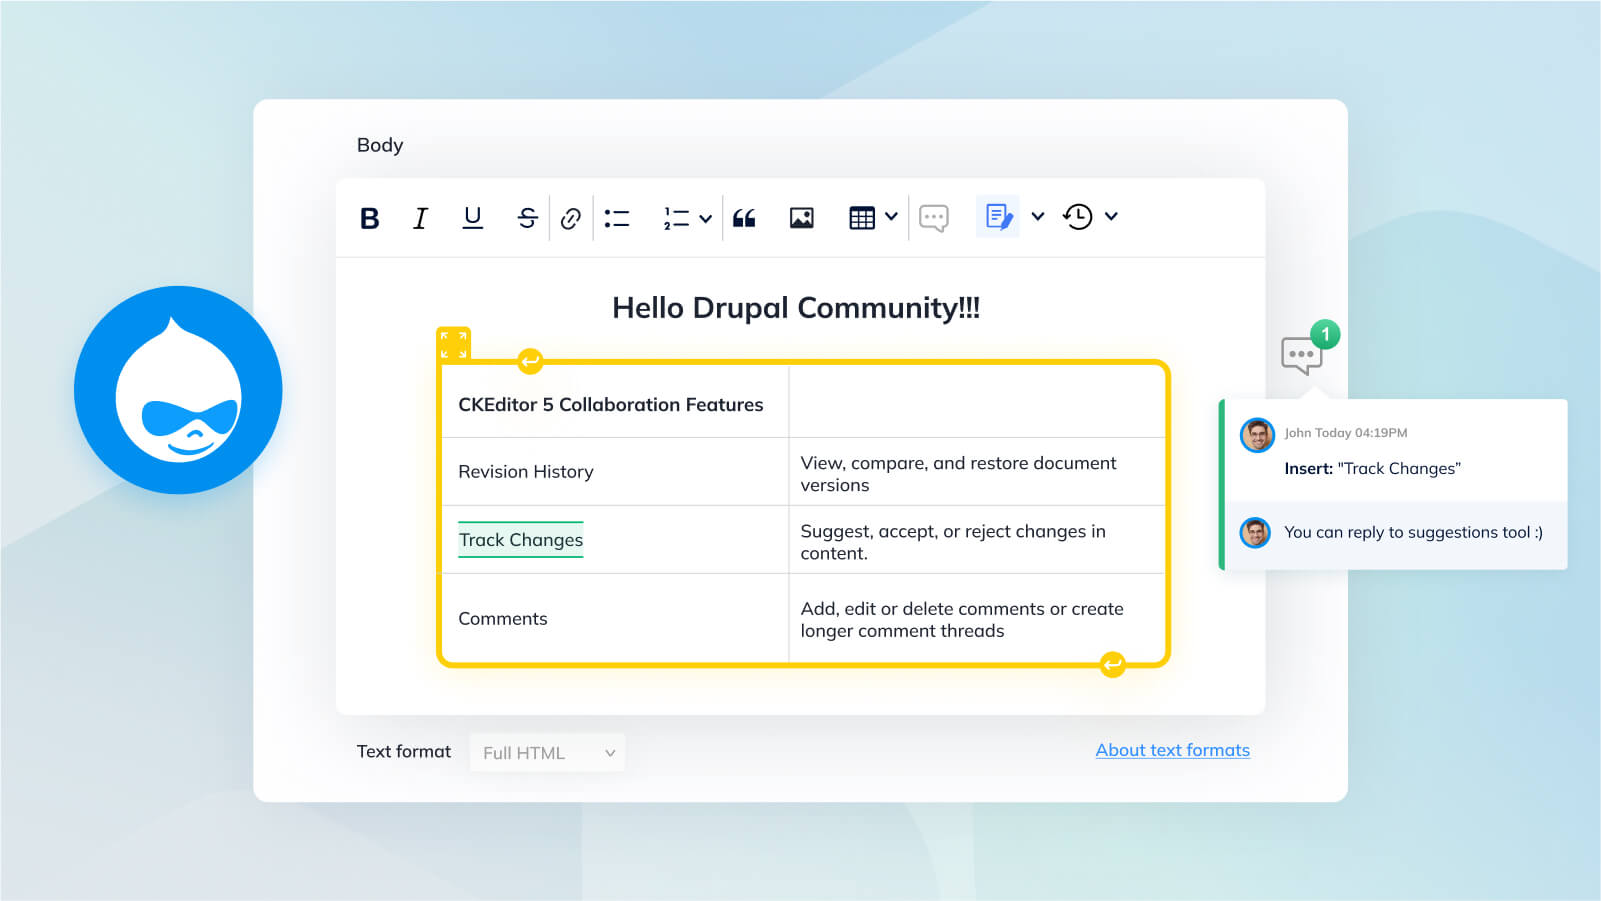The height and width of the screenshot is (901, 1601).
Task: Insert a numbered list
Action: tap(676, 218)
